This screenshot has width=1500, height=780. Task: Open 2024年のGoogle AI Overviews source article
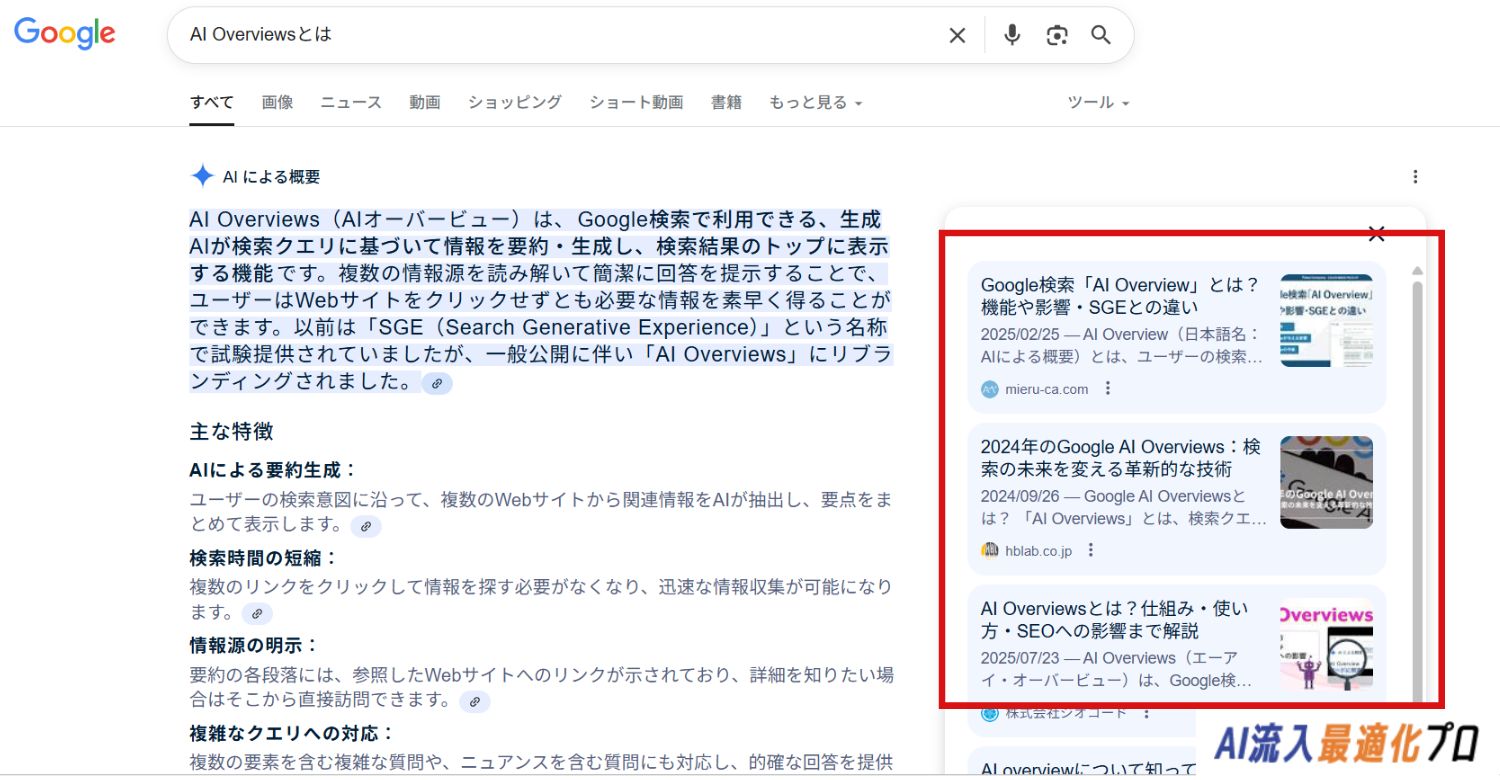[1120, 458]
